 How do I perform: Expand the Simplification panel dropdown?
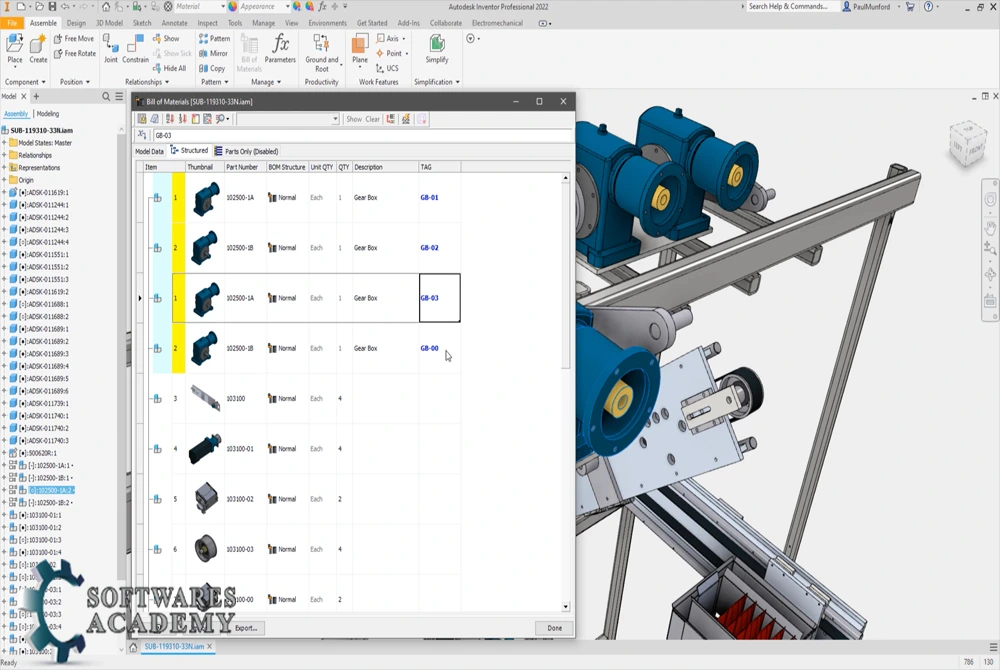(x=437, y=82)
